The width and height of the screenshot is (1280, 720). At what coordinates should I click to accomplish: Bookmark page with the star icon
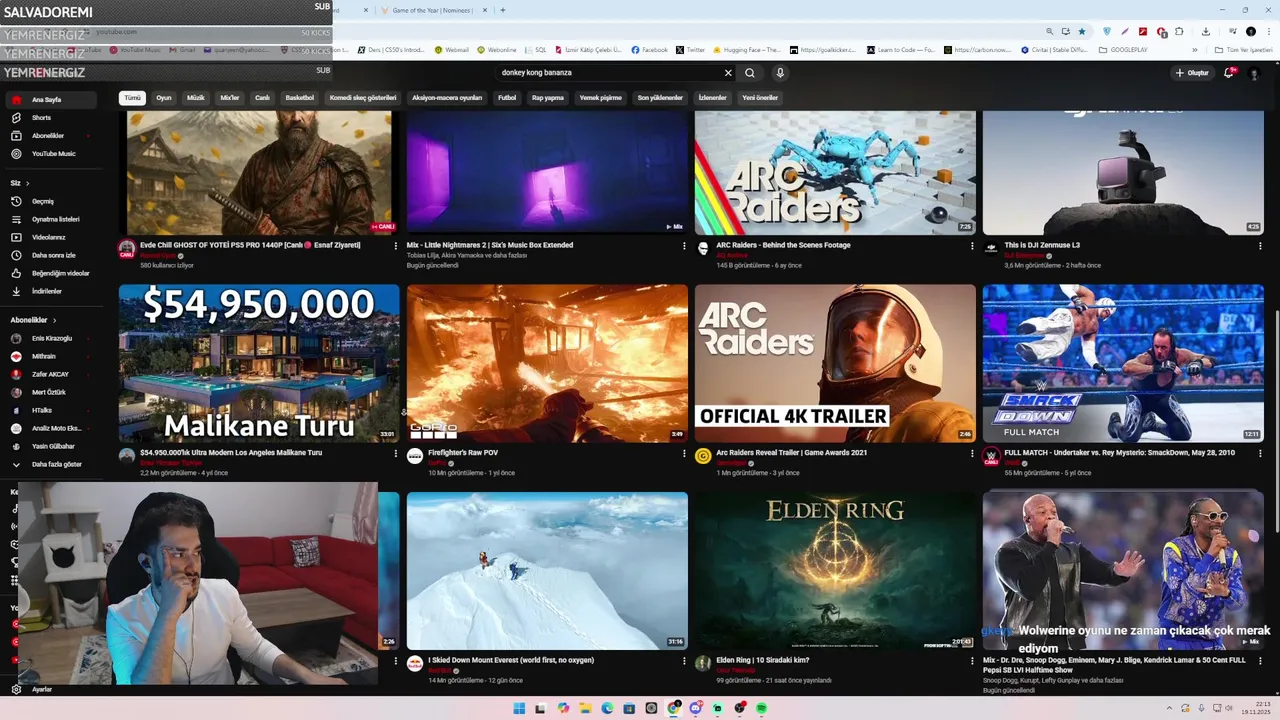point(1081,32)
